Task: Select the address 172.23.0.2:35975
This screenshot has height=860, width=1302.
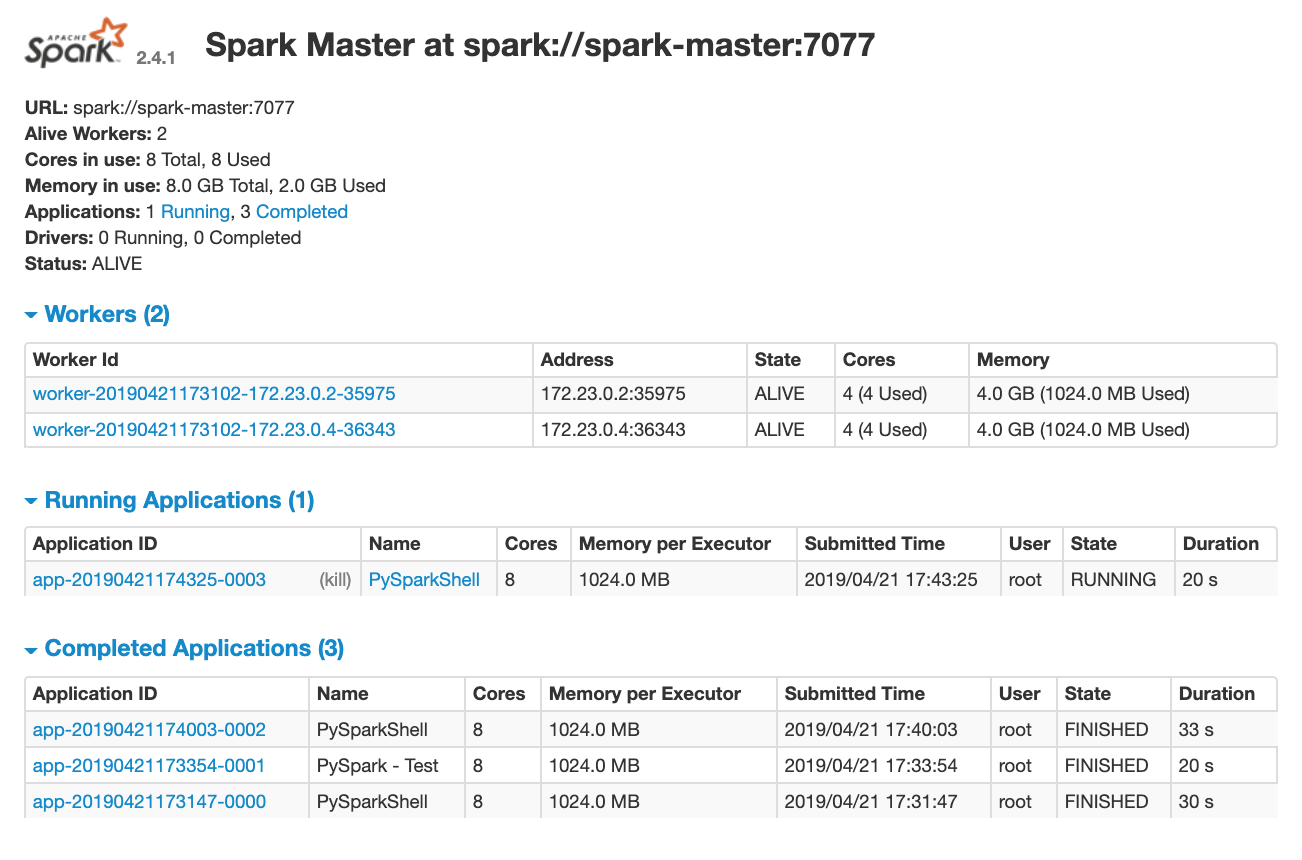Action: pyautogui.click(x=613, y=394)
